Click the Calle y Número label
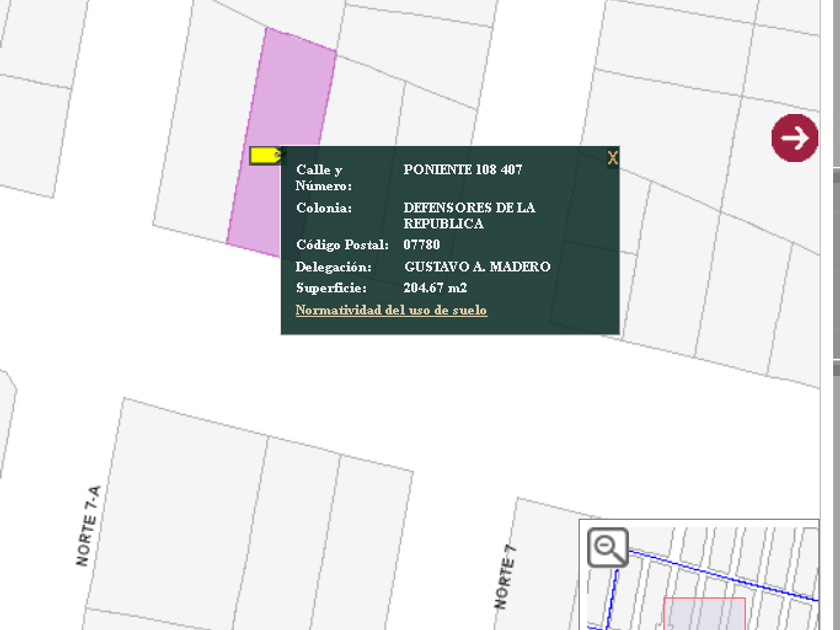 [323, 177]
